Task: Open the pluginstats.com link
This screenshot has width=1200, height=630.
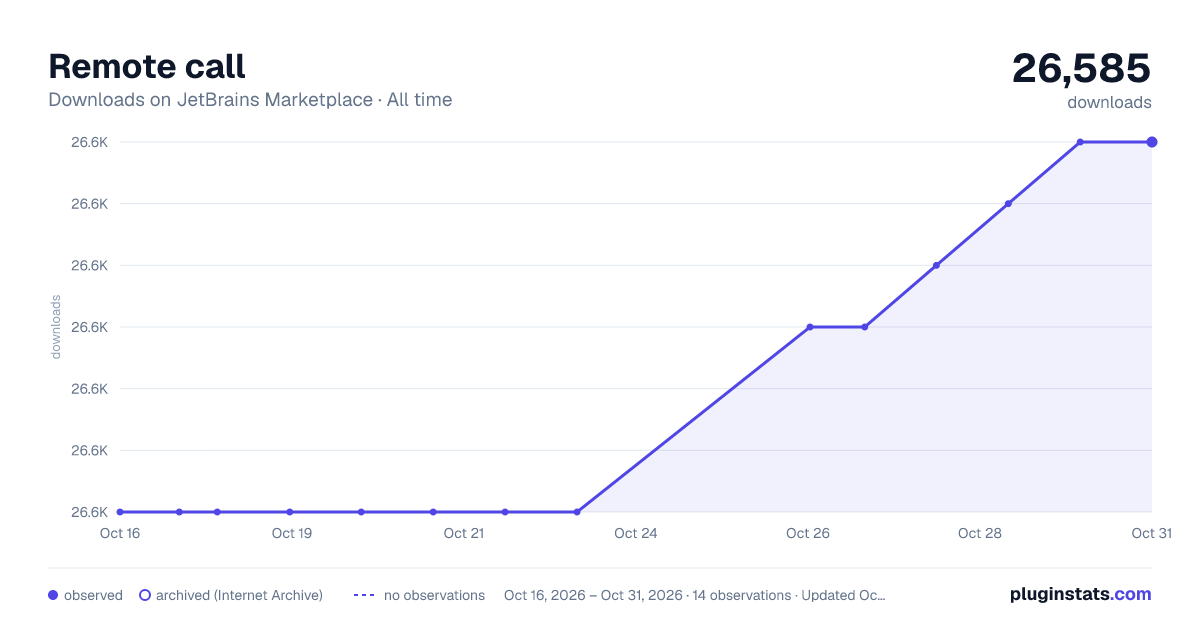Action: tap(1080, 594)
